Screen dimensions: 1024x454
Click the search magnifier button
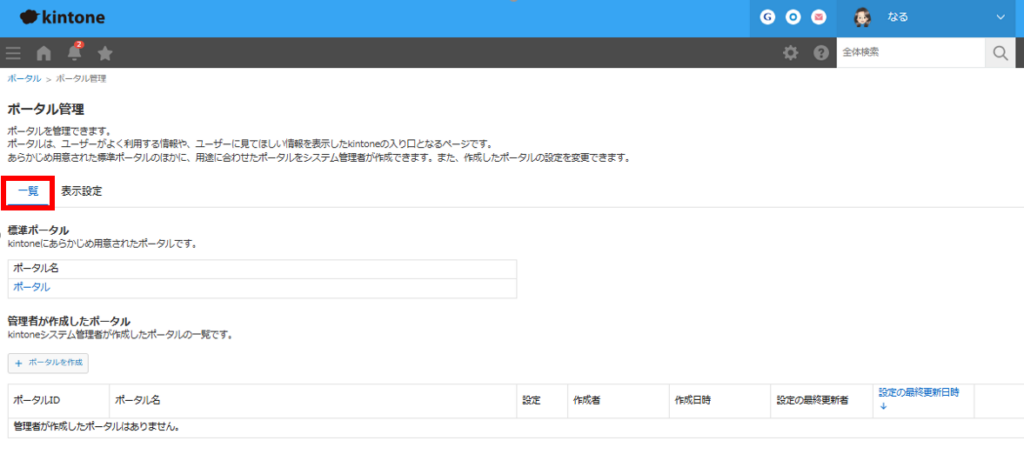[x=999, y=53]
